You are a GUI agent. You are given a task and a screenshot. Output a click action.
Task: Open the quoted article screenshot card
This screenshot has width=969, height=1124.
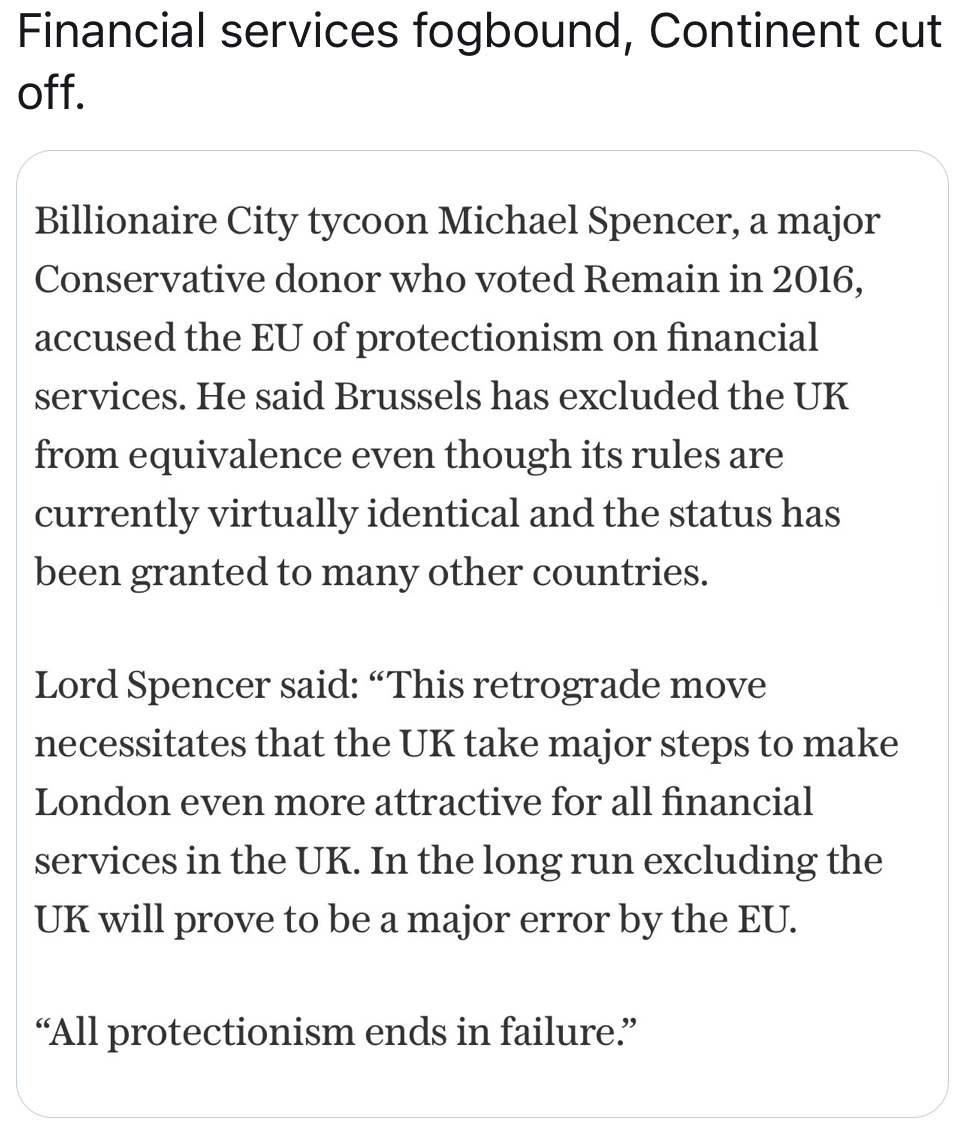(482, 632)
